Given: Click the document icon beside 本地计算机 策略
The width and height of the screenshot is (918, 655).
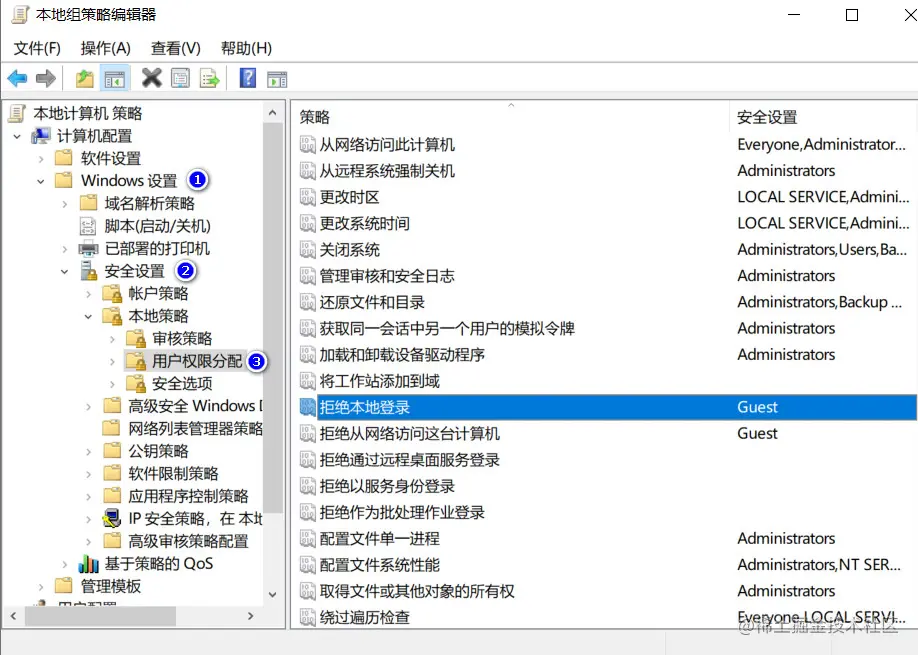Looking at the screenshot, I should click(x=17, y=113).
